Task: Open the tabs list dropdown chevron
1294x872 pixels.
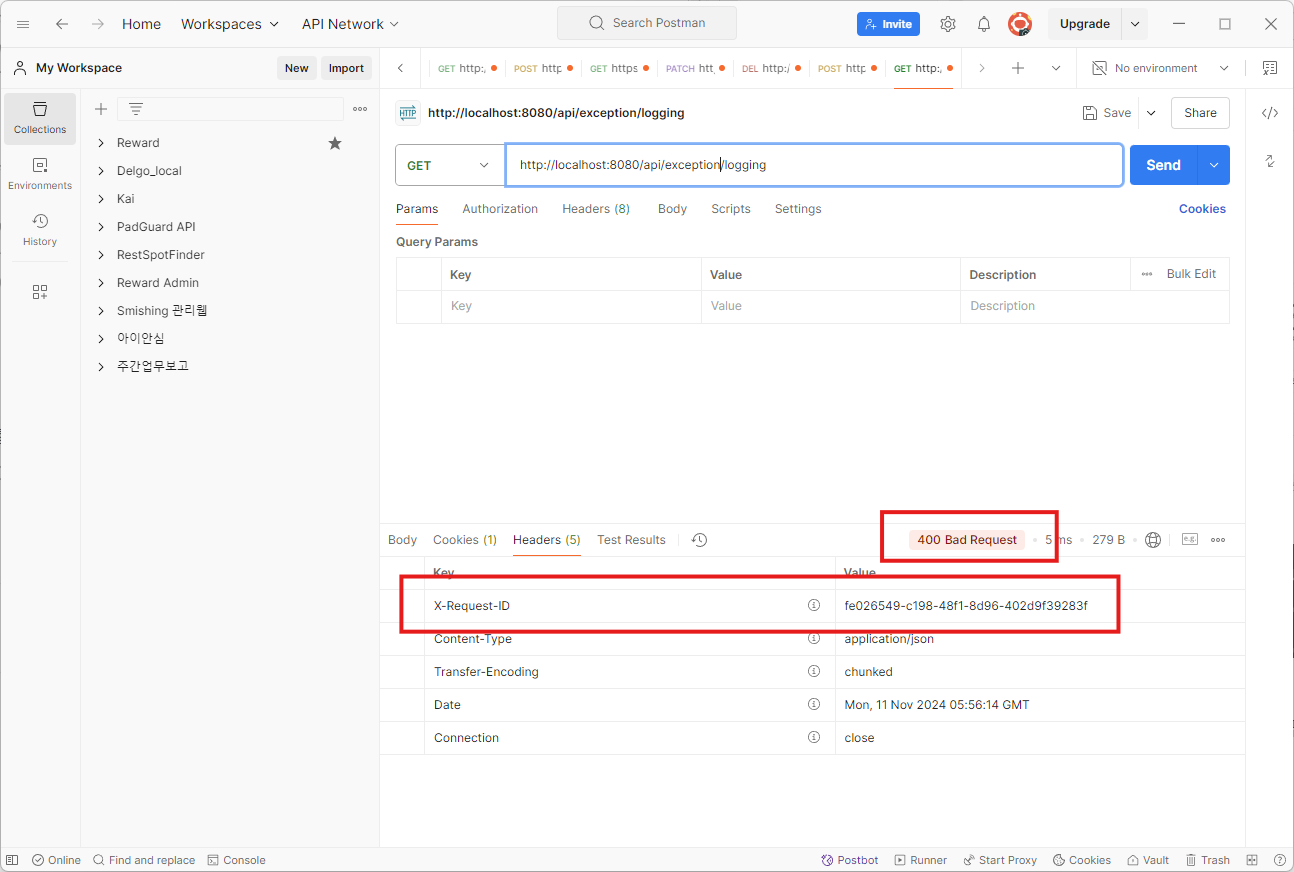Action: (1056, 68)
